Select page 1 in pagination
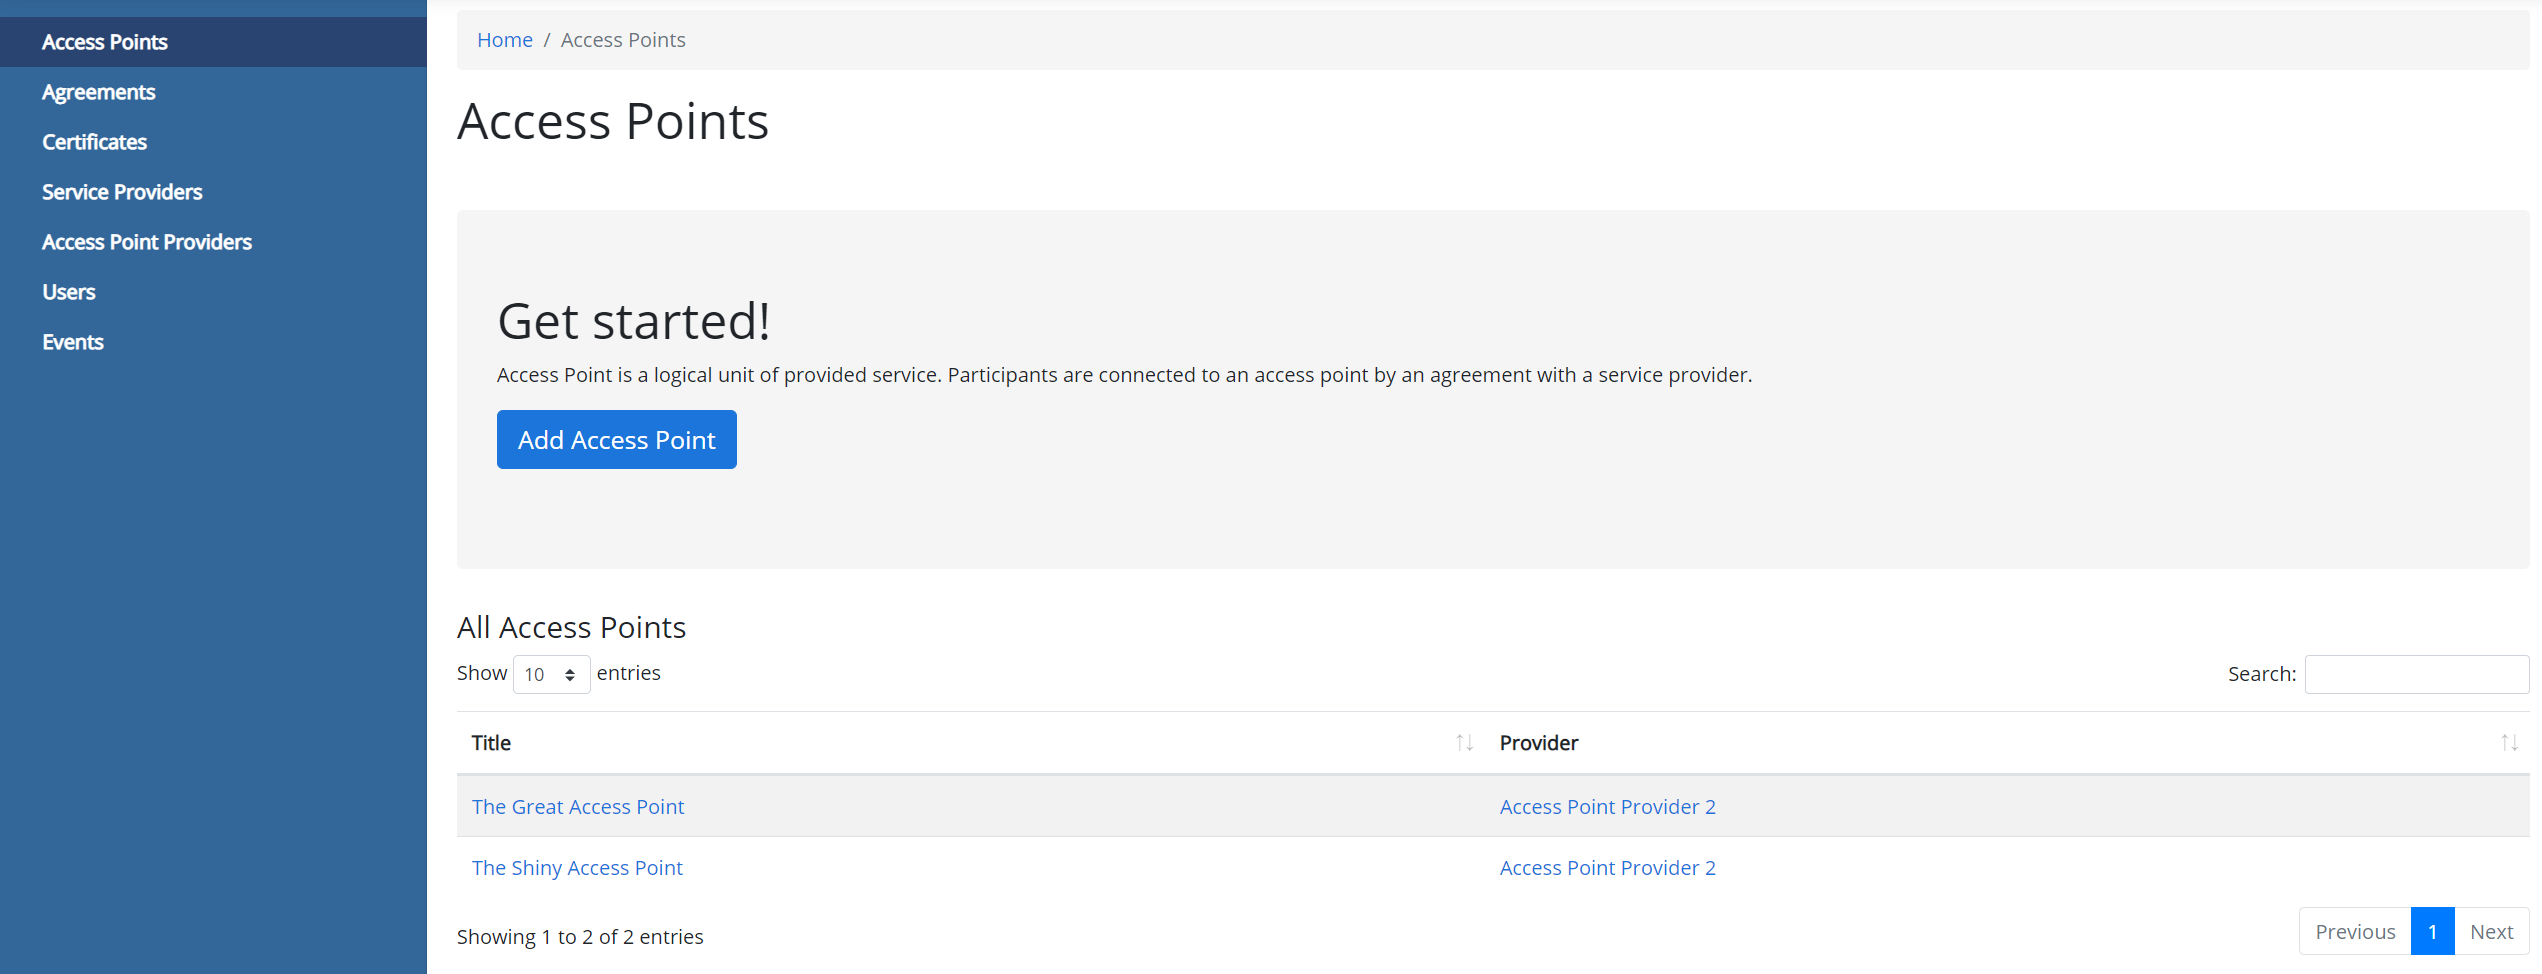The image size is (2542, 974). tap(2432, 932)
